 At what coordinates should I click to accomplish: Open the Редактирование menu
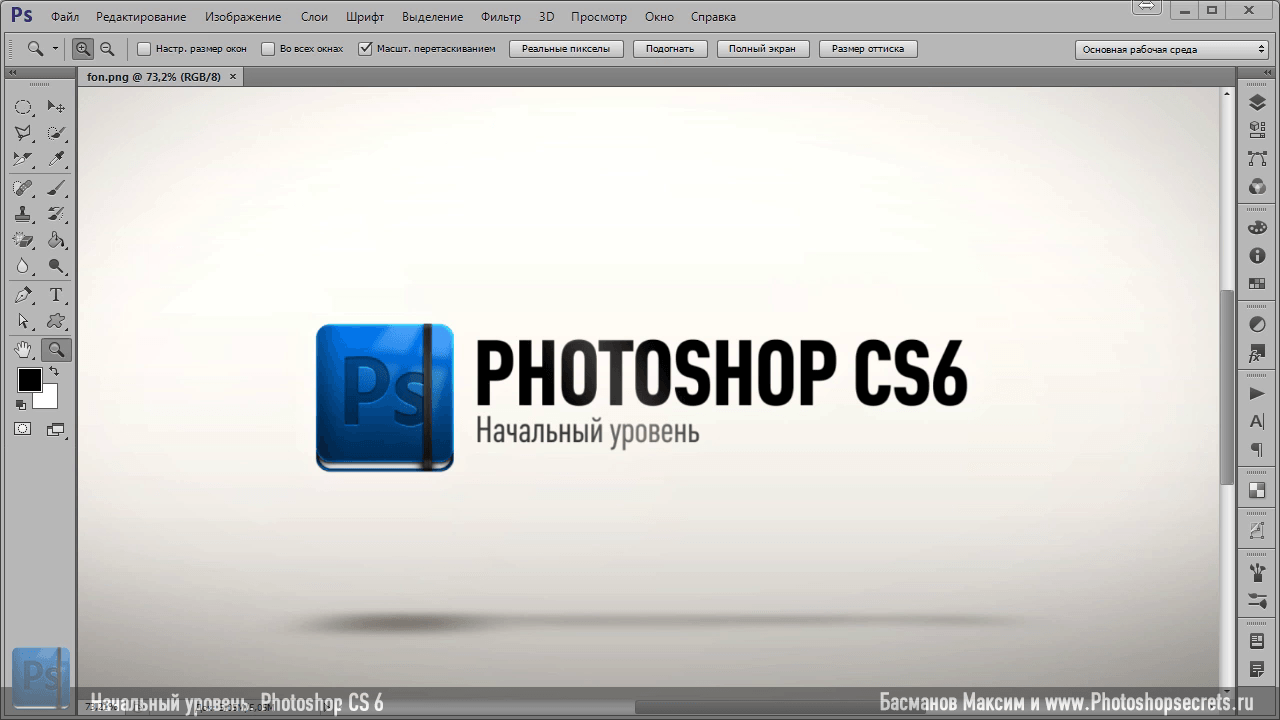pyautogui.click(x=142, y=17)
